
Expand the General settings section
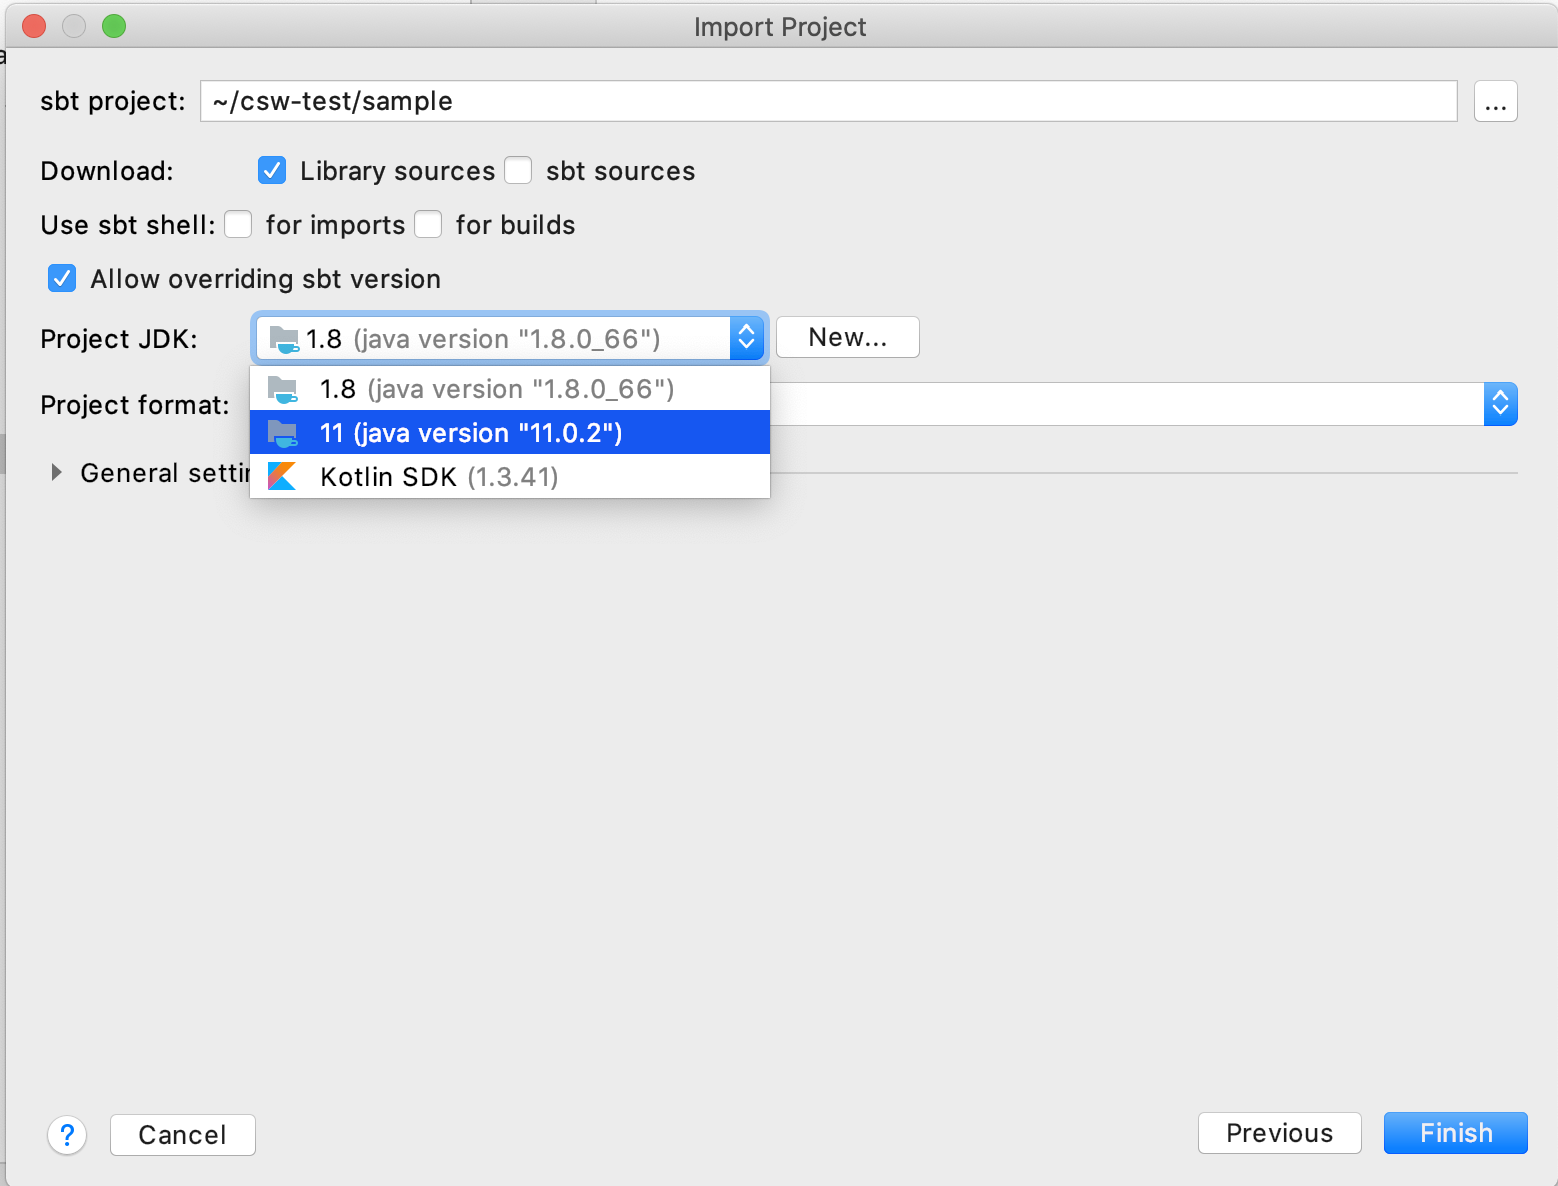(55, 472)
